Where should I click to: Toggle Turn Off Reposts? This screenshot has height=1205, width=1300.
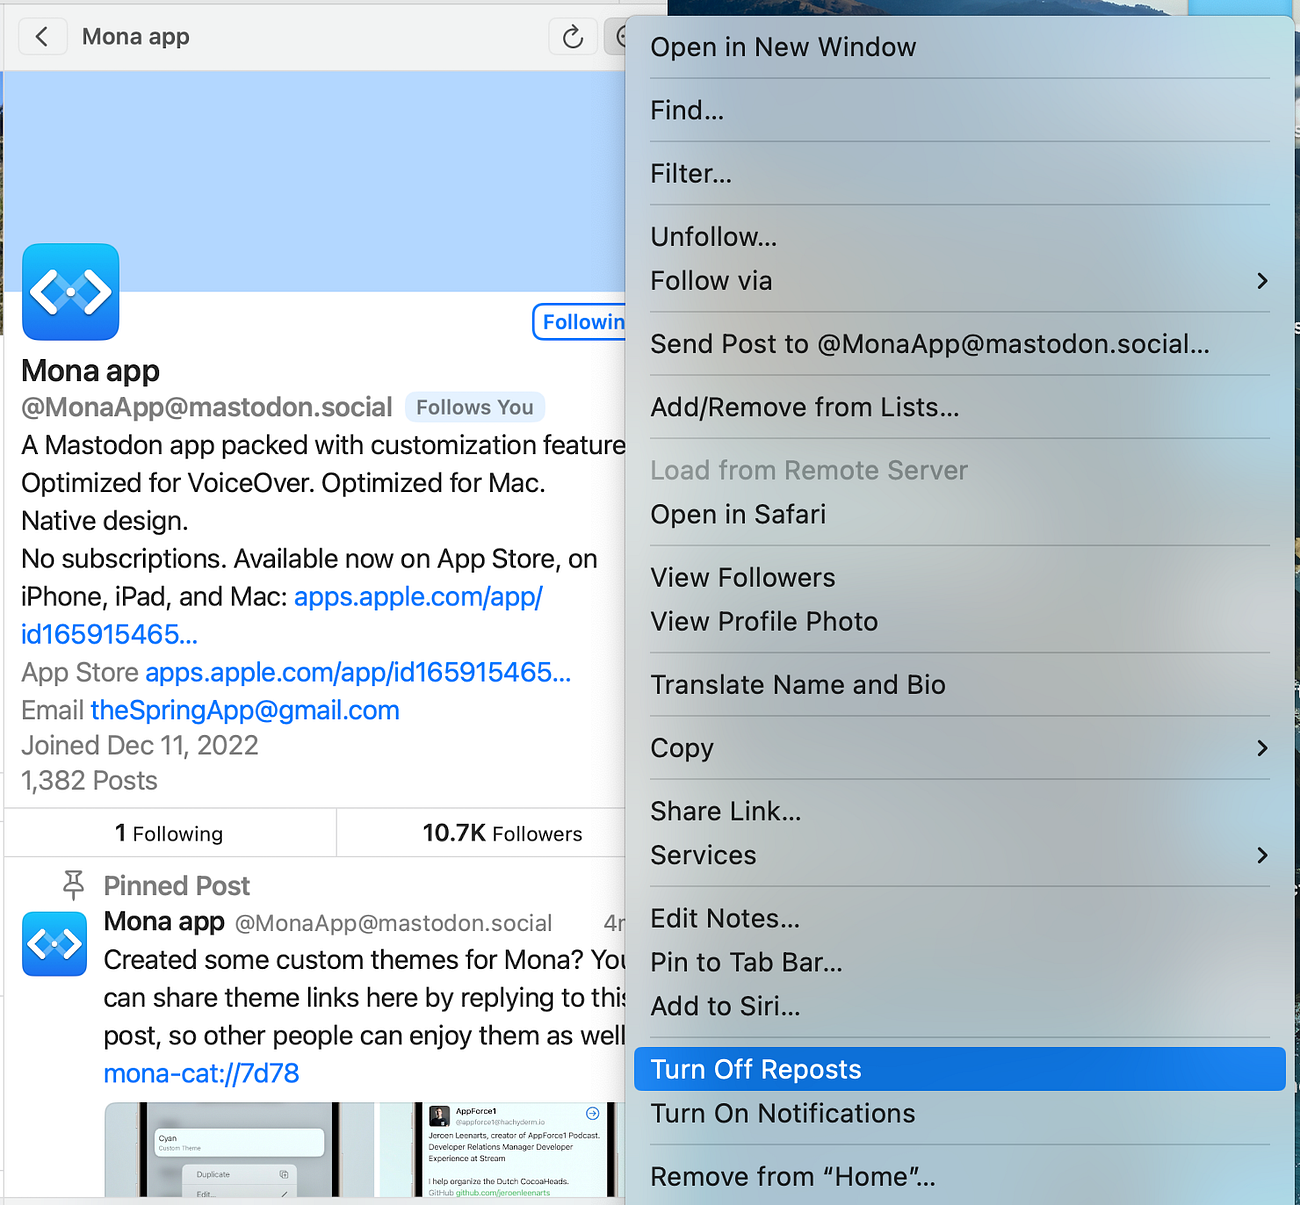960,1069
